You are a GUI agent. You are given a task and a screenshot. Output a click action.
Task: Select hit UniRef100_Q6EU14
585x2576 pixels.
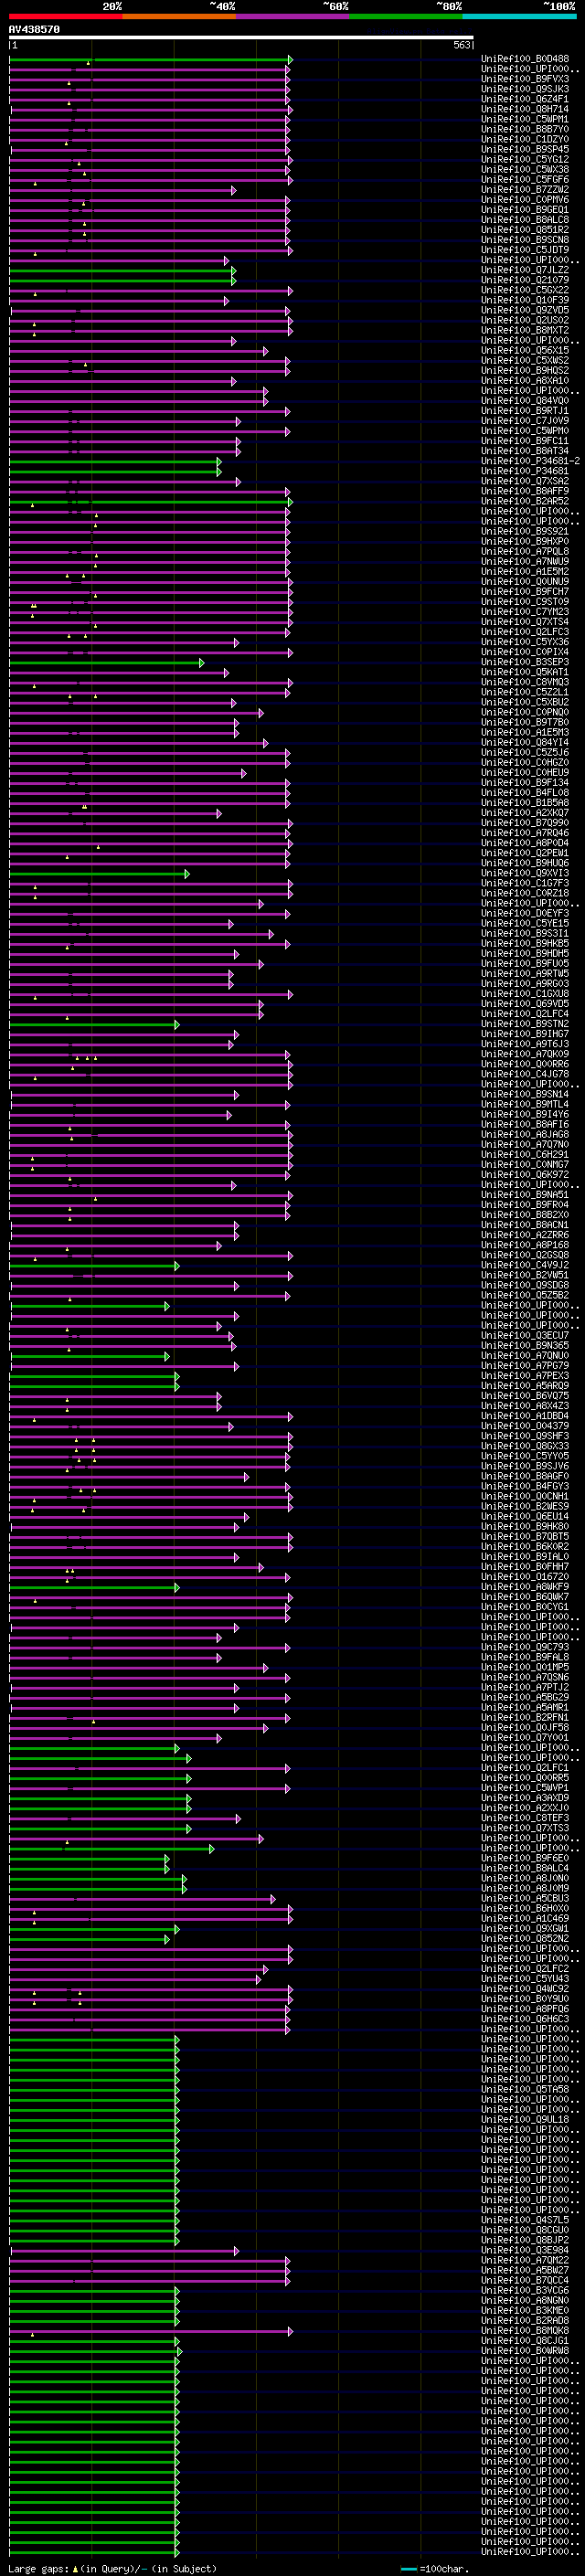525,1517
